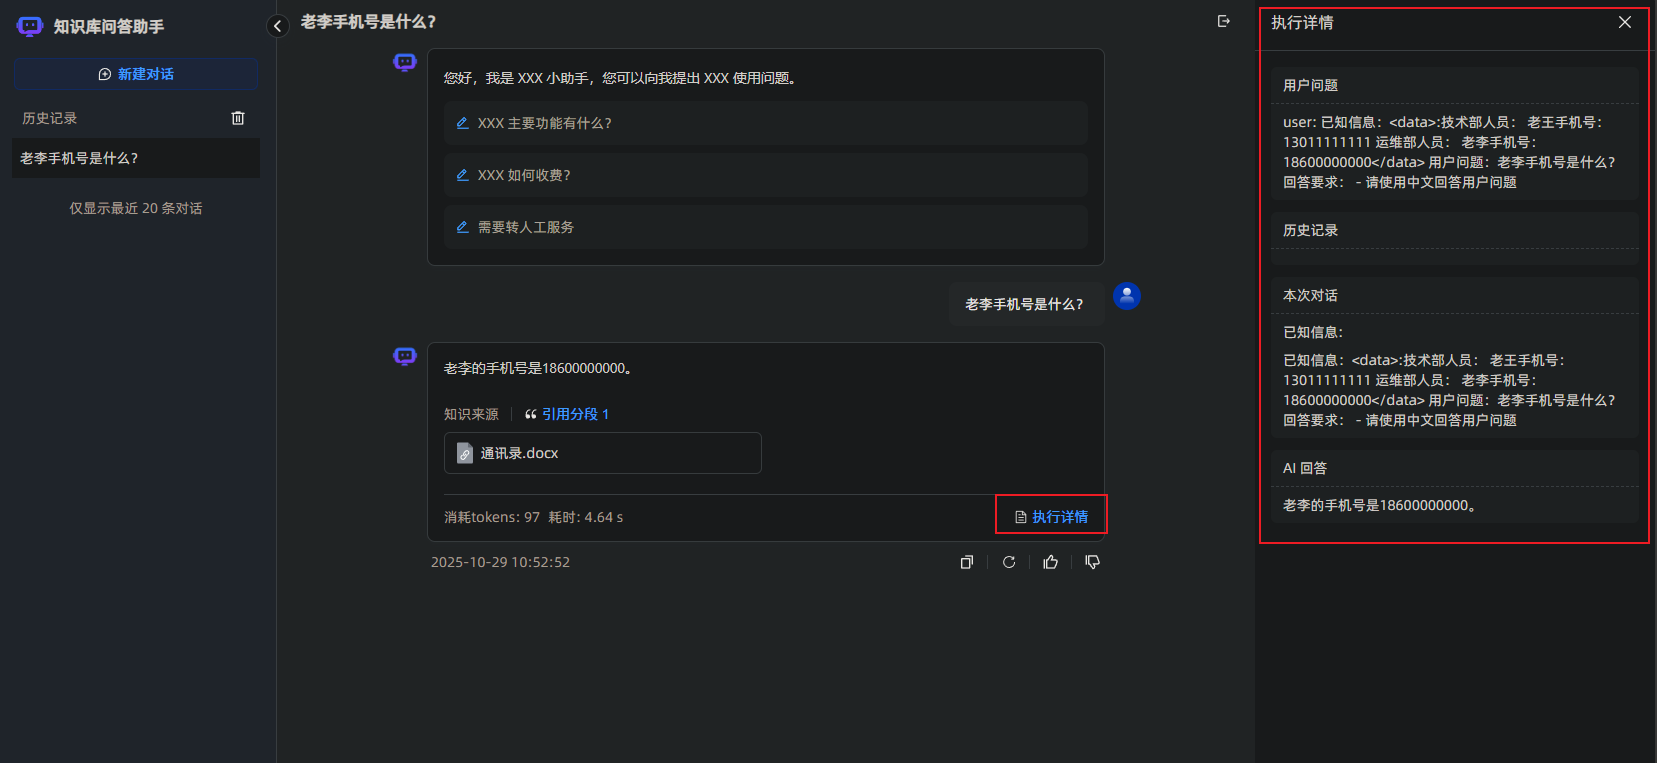Start a new chat with 新建对话
Image resolution: width=1657 pixels, height=763 pixels.
tap(136, 74)
